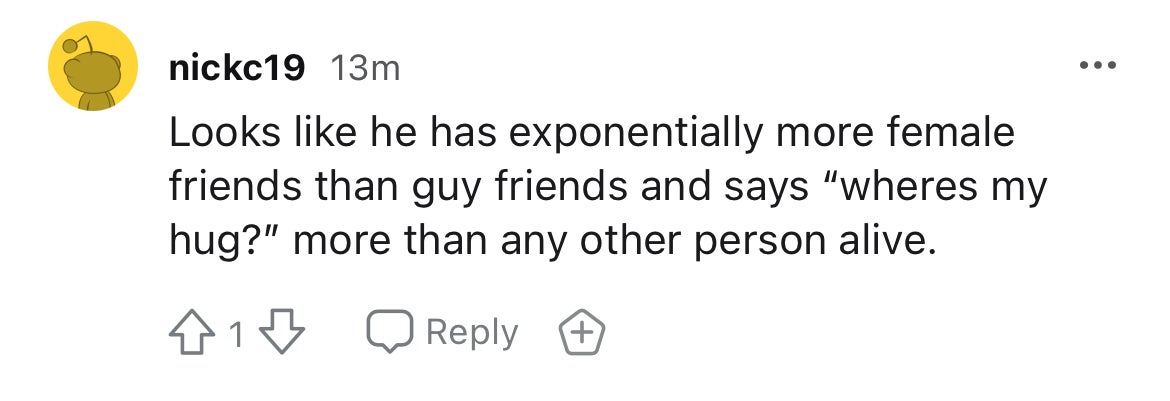Click the "13m" comment timestamp
The height and width of the screenshot is (401, 1170).
364,68
